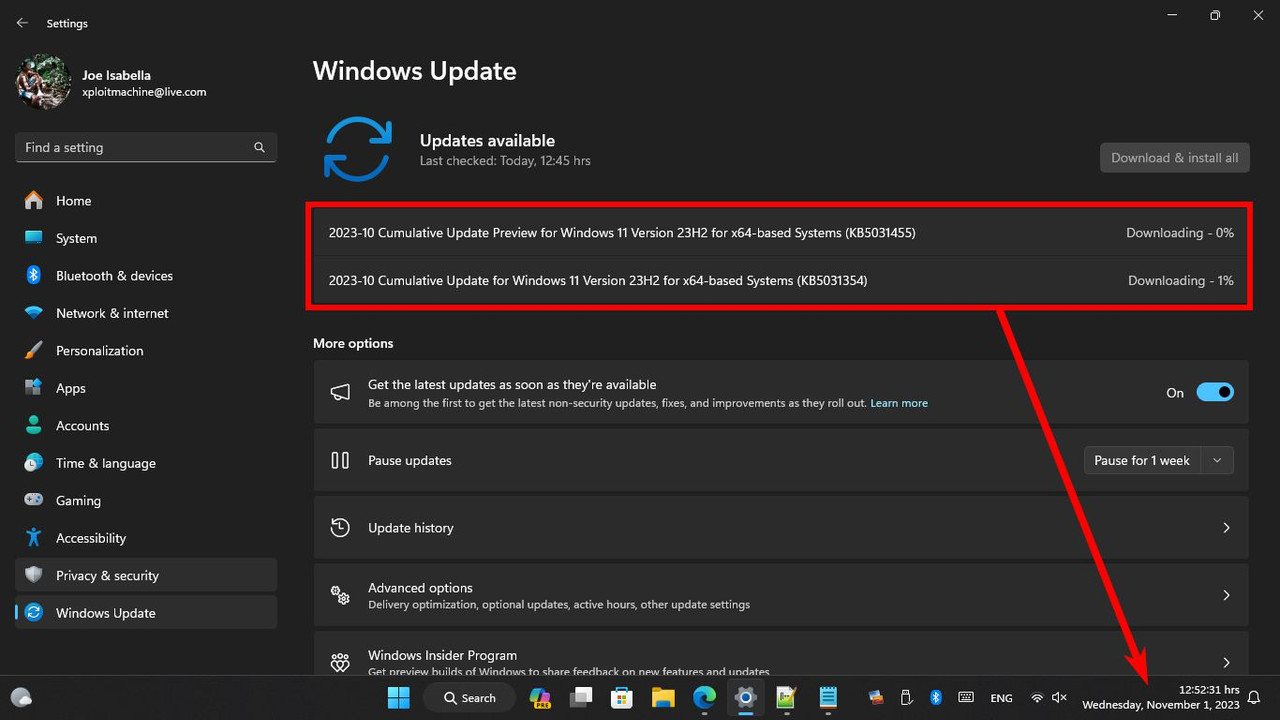Click the weather widget icon on taskbar
Image resolution: width=1280 pixels, height=720 pixels.
pos(21,698)
